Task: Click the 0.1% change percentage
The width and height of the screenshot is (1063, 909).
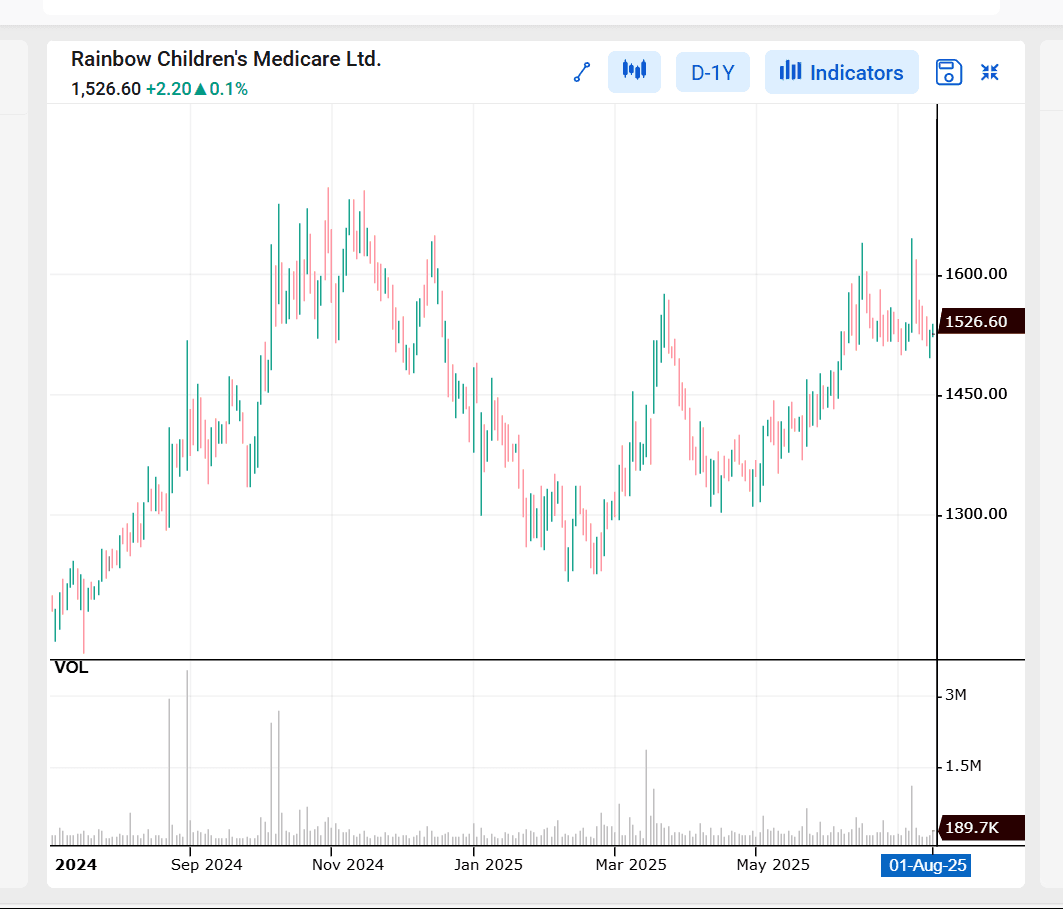Action: click(228, 89)
